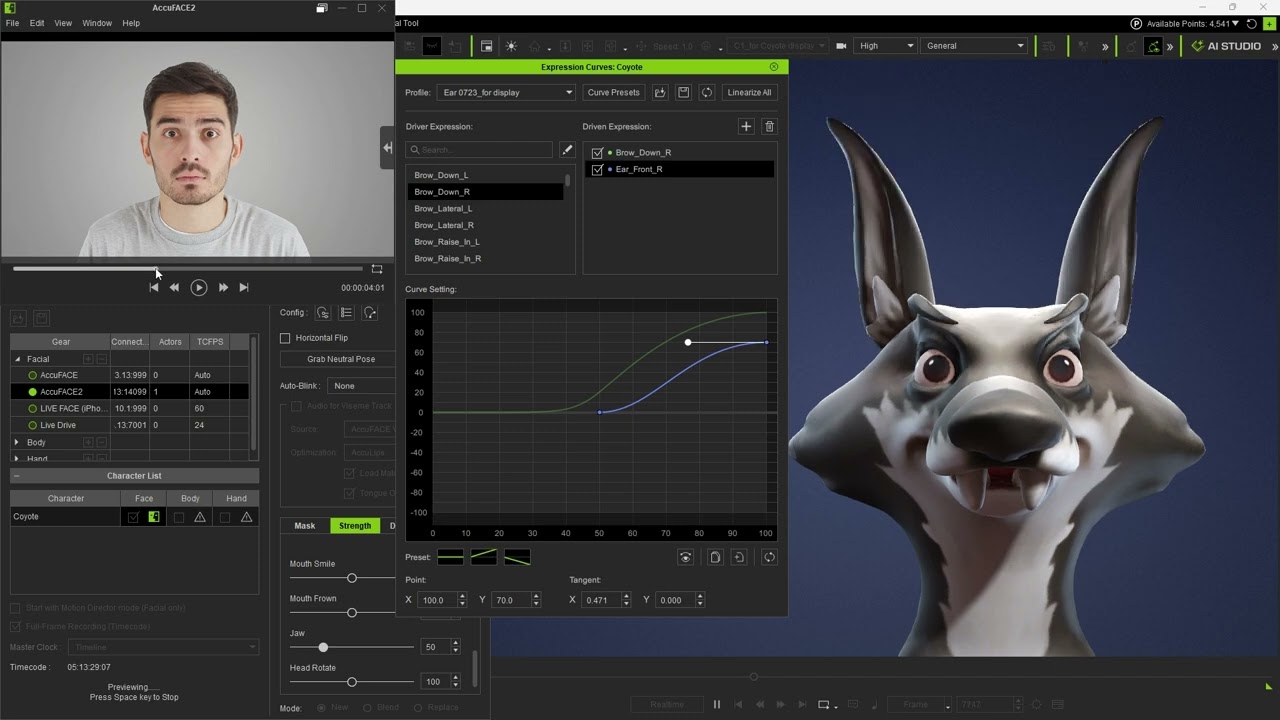
Task: Close the Expression Curves: Coyote panel
Action: click(x=773, y=67)
